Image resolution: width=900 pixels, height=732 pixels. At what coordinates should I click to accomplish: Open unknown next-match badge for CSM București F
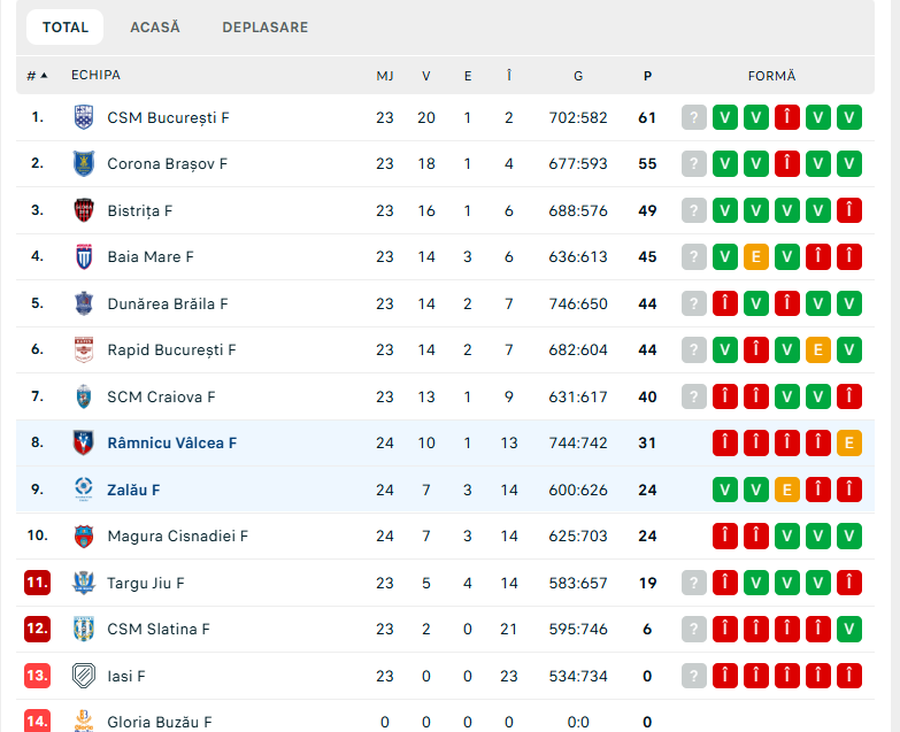coord(694,117)
